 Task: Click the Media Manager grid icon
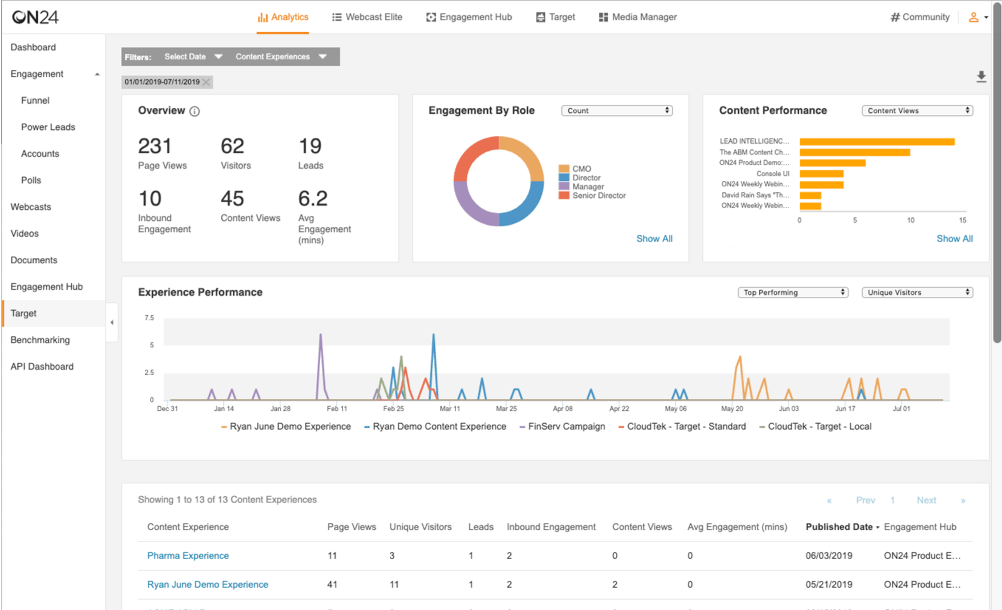coord(603,17)
